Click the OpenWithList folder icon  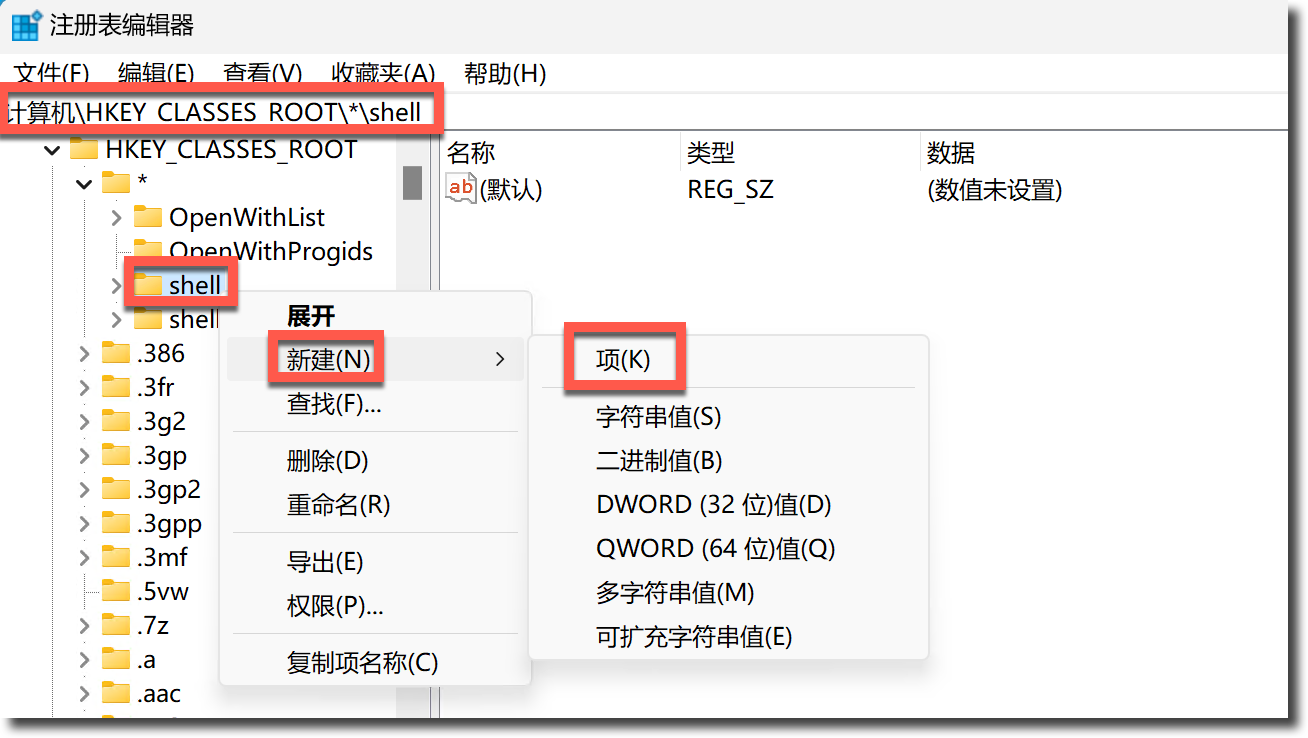coord(148,217)
